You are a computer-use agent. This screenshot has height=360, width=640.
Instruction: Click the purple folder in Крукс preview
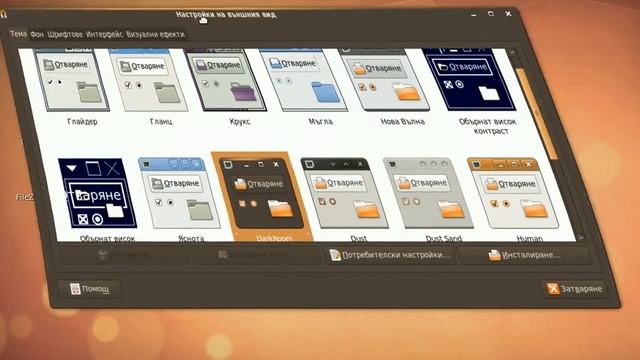tap(243, 91)
